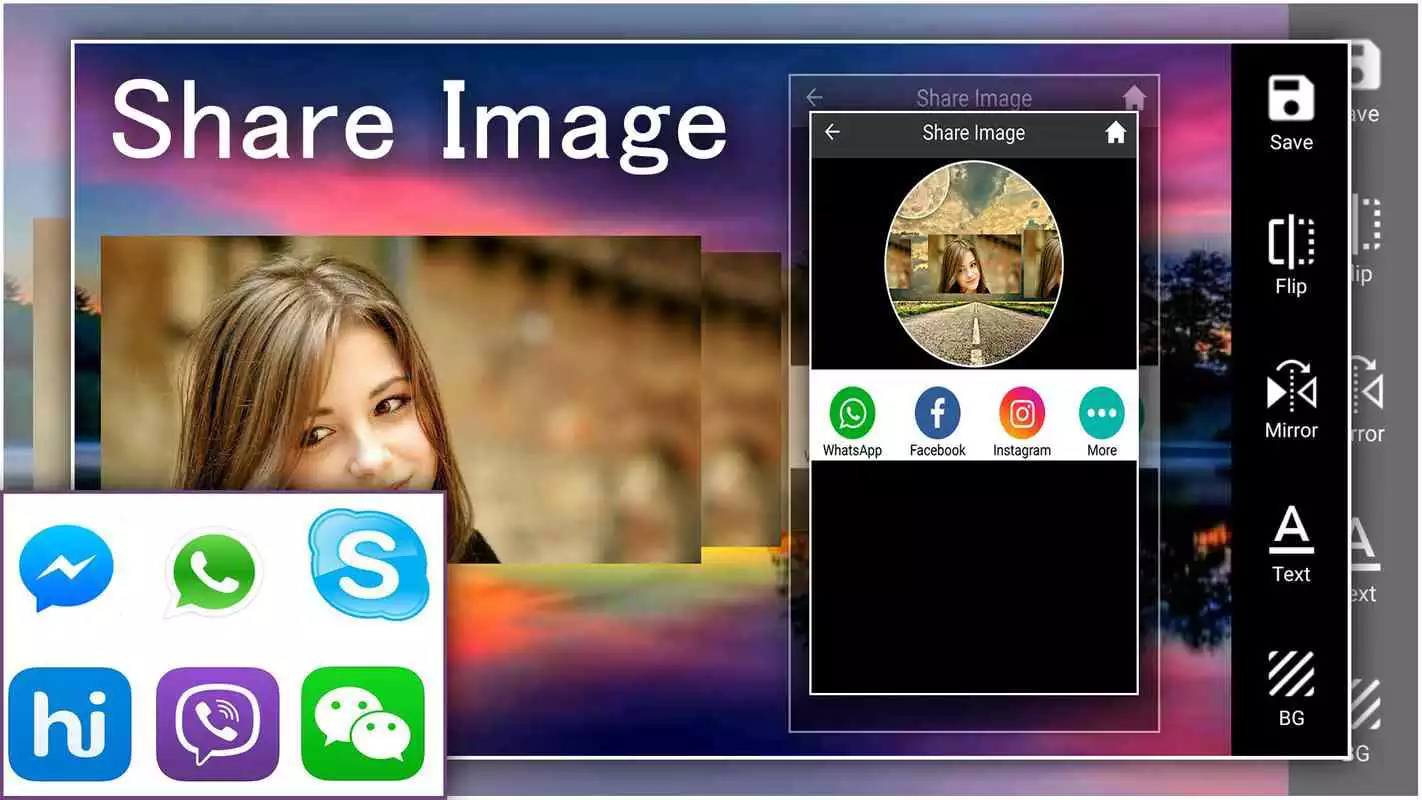
Task: Click the 'Text' label under the A icon
Action: tap(1291, 574)
